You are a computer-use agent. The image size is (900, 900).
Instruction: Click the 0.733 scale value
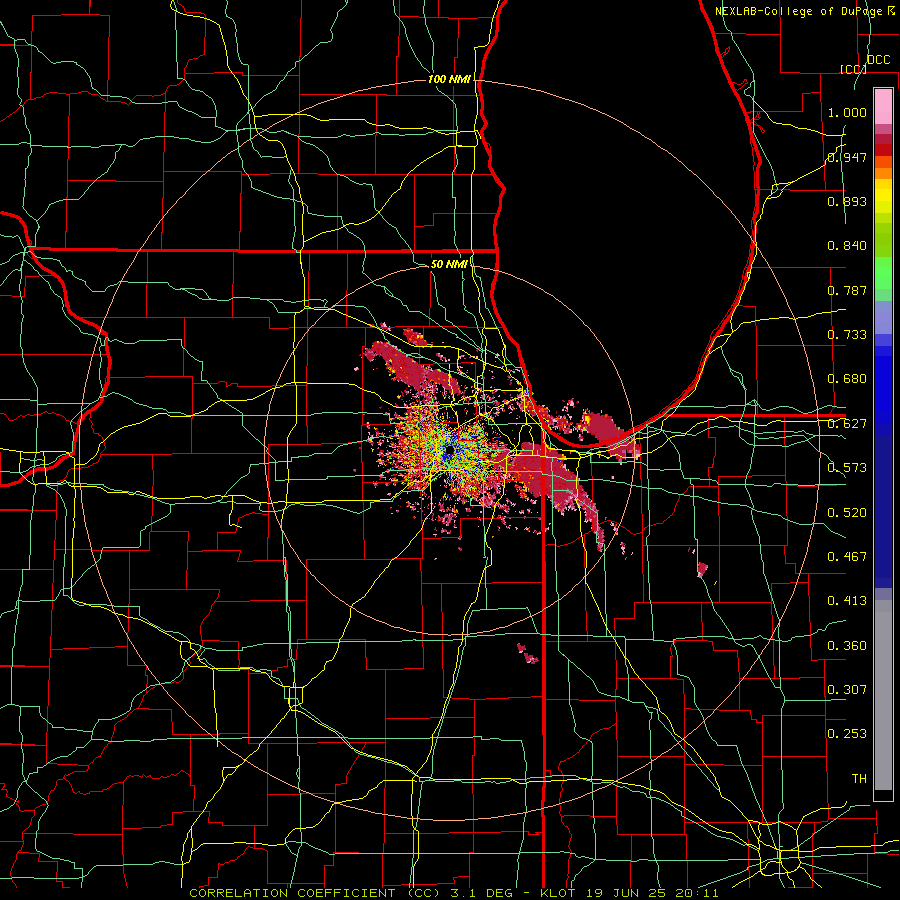(x=847, y=335)
